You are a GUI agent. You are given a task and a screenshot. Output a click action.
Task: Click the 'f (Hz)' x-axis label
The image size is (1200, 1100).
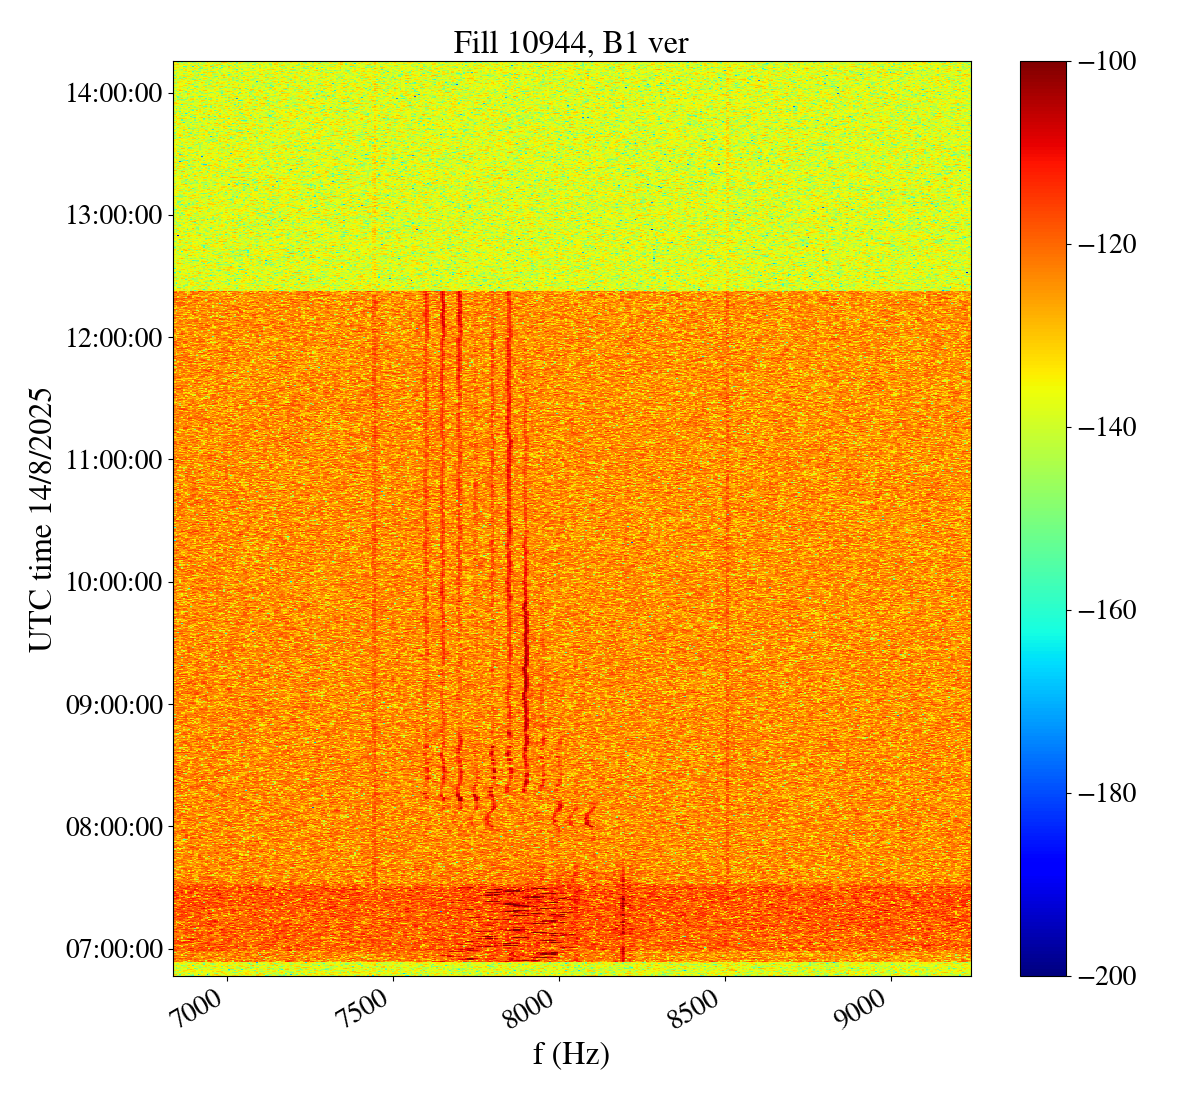point(571,1053)
